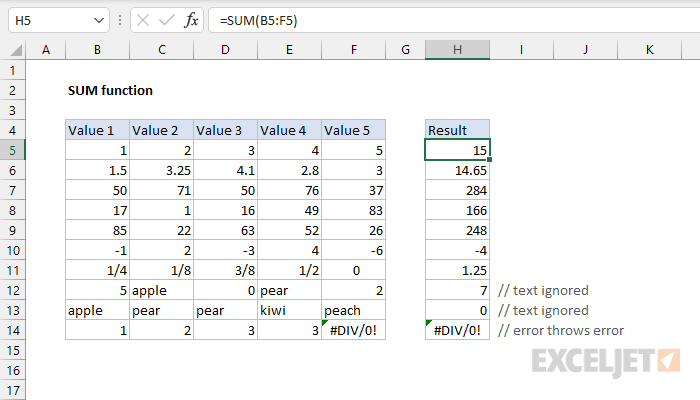The height and width of the screenshot is (400, 700).
Task: Click the Cancel (X) icon in formula bar
Action: coord(143,21)
